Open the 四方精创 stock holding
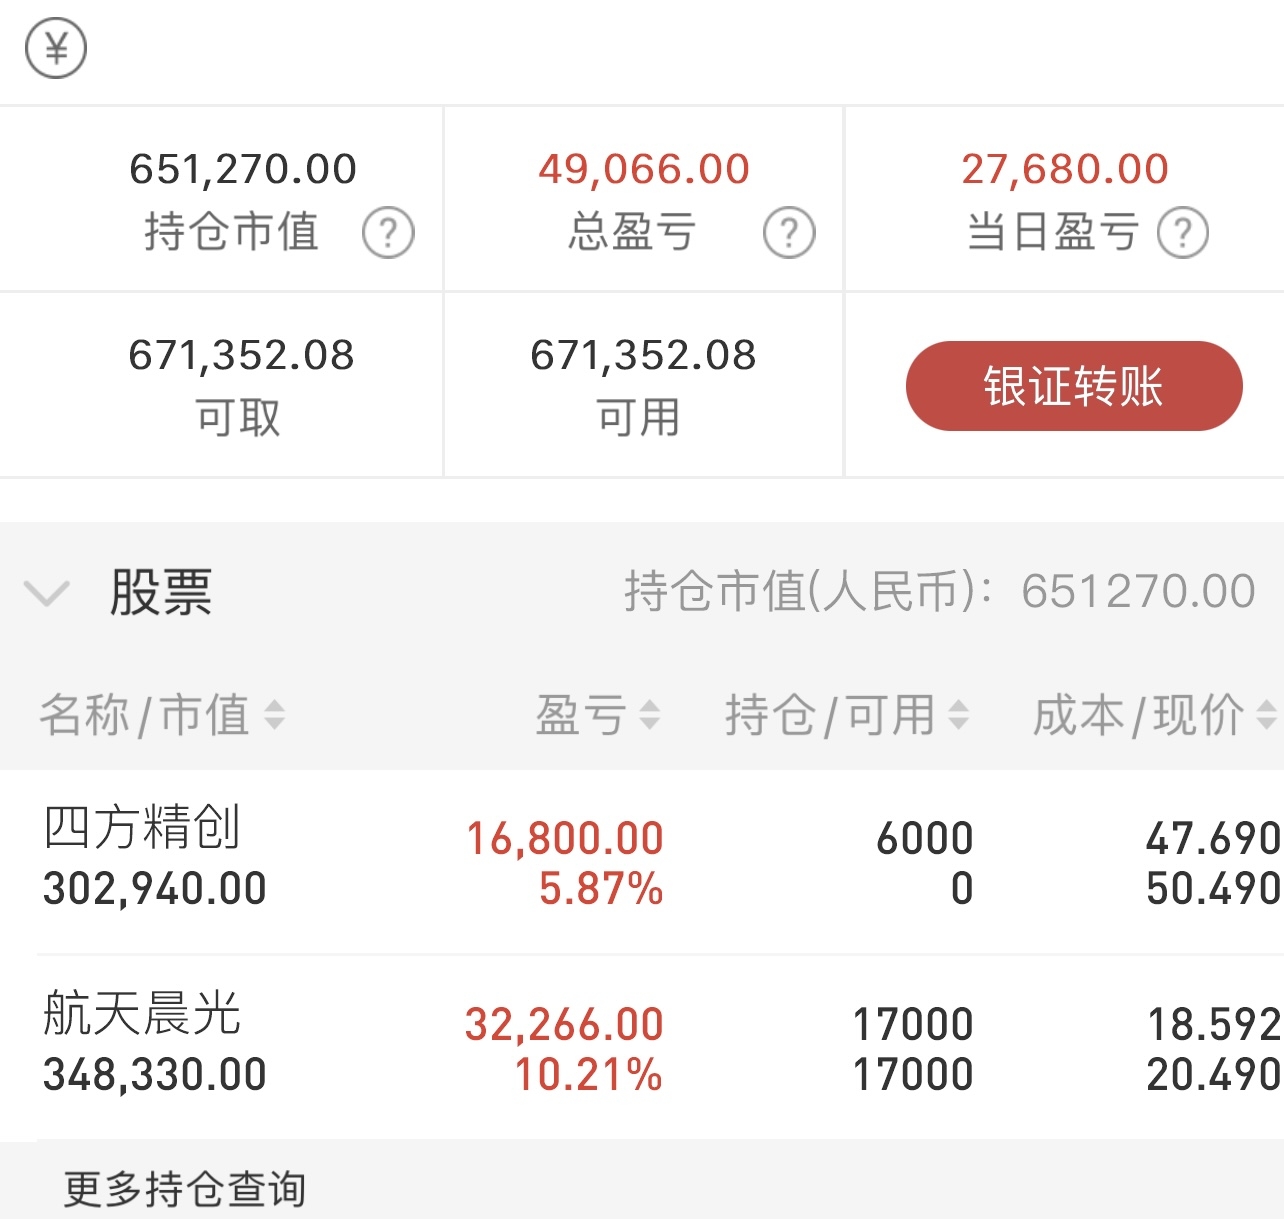1284x1219 pixels. point(642,862)
